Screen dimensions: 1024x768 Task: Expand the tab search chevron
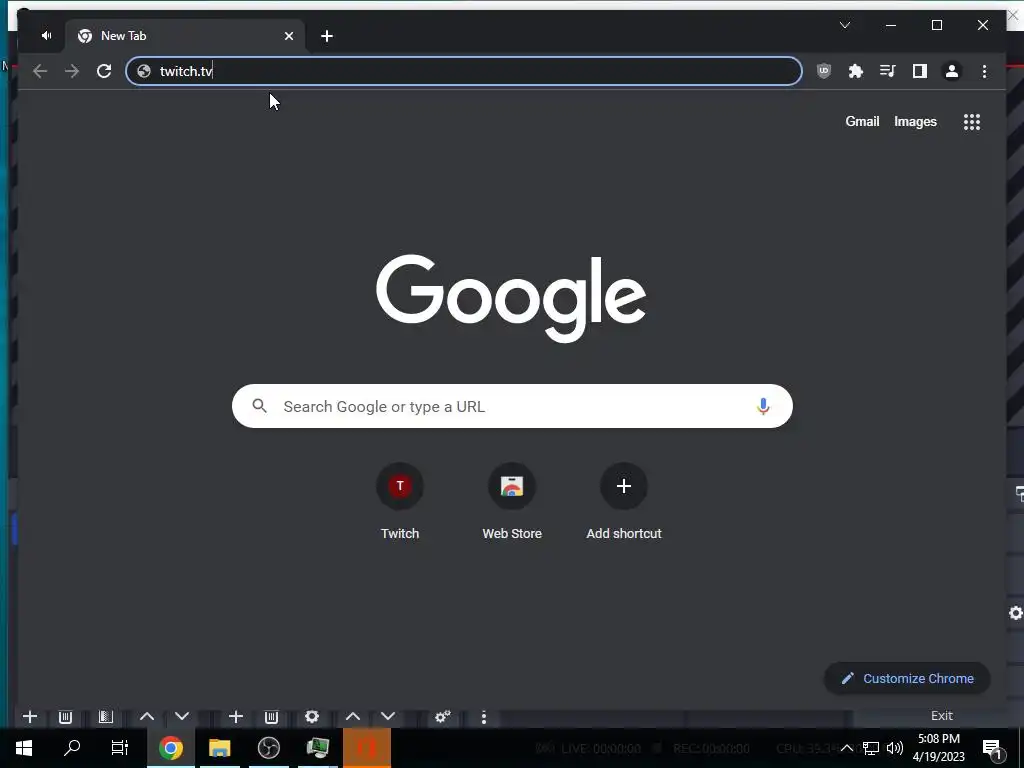pyautogui.click(x=844, y=25)
